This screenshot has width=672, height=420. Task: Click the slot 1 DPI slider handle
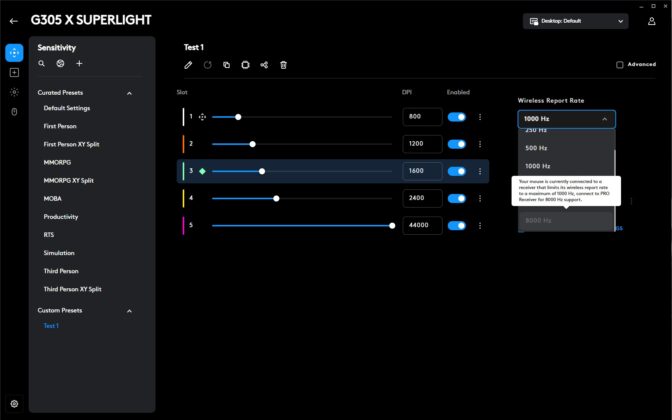point(238,117)
